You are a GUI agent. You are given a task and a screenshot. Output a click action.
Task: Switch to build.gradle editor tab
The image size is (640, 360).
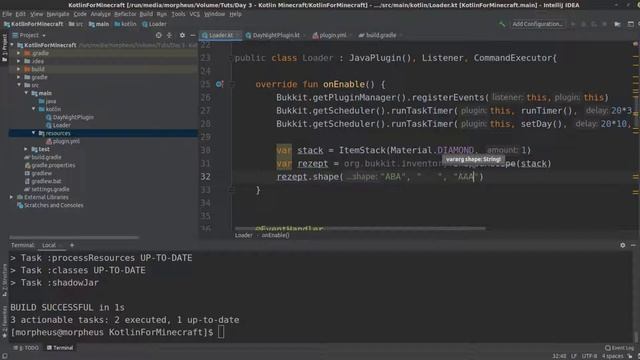tap(380, 36)
